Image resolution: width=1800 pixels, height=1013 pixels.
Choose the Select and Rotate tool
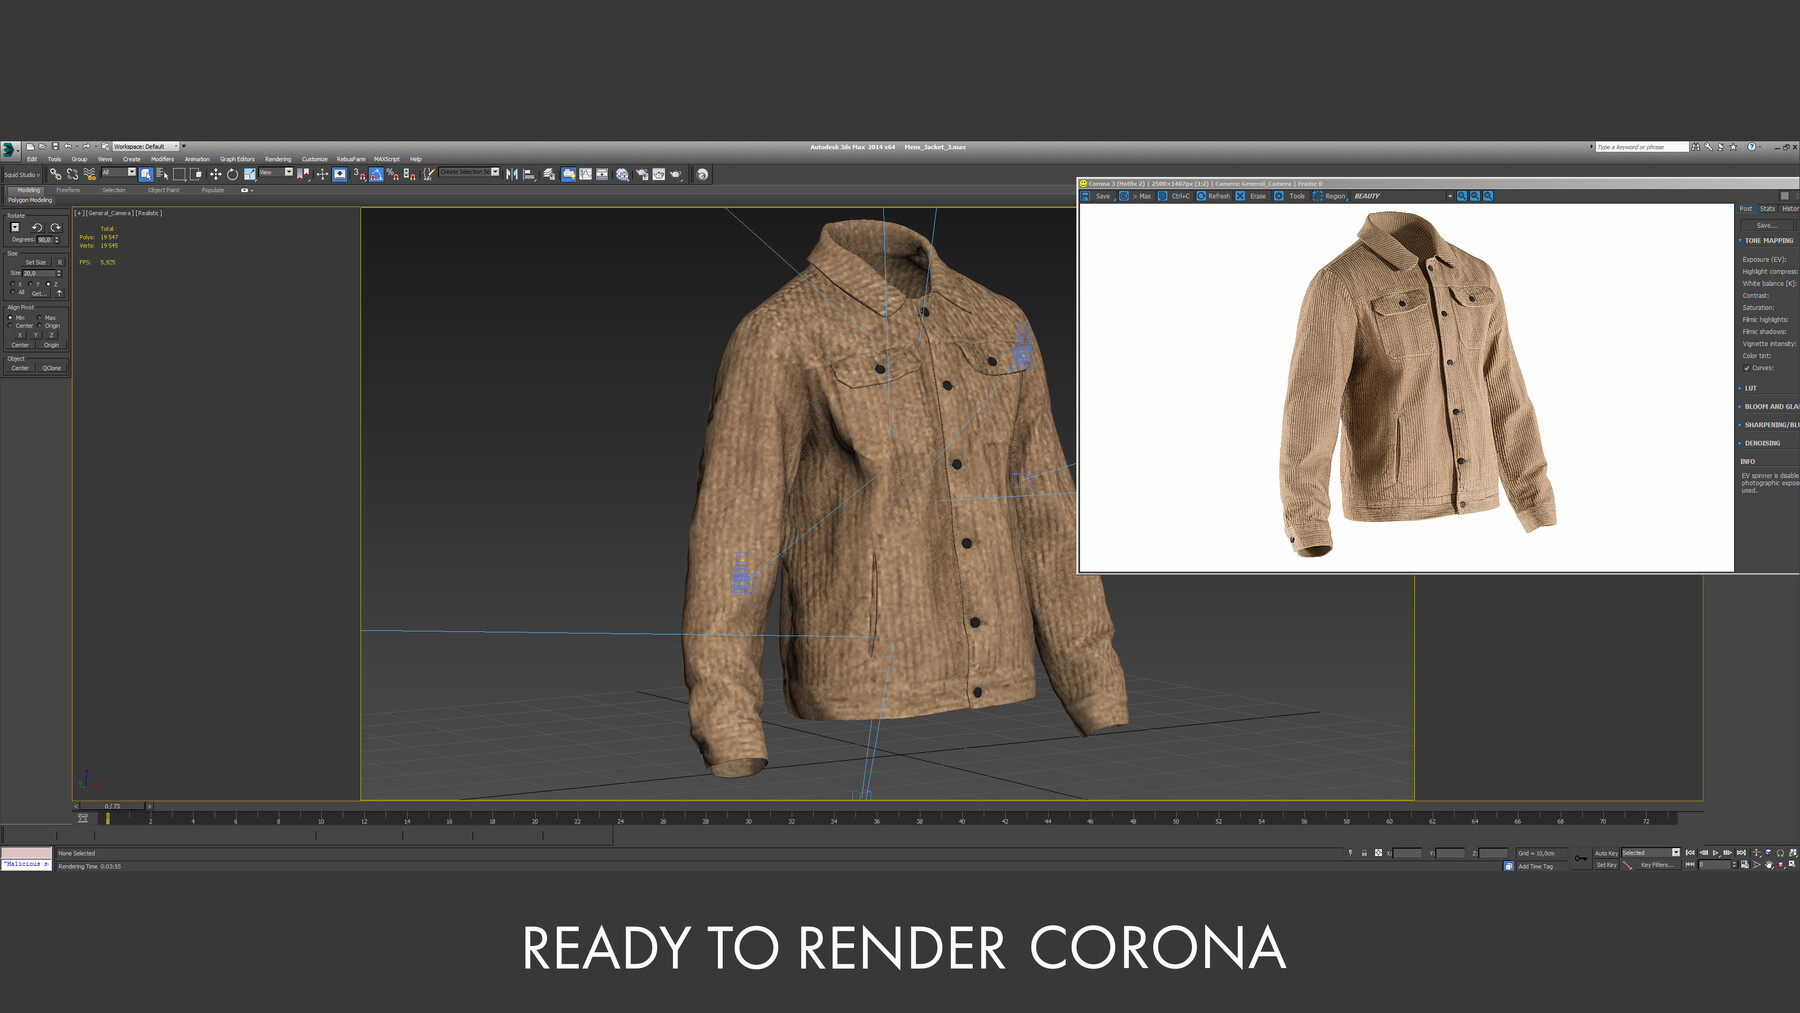pyautogui.click(x=232, y=174)
